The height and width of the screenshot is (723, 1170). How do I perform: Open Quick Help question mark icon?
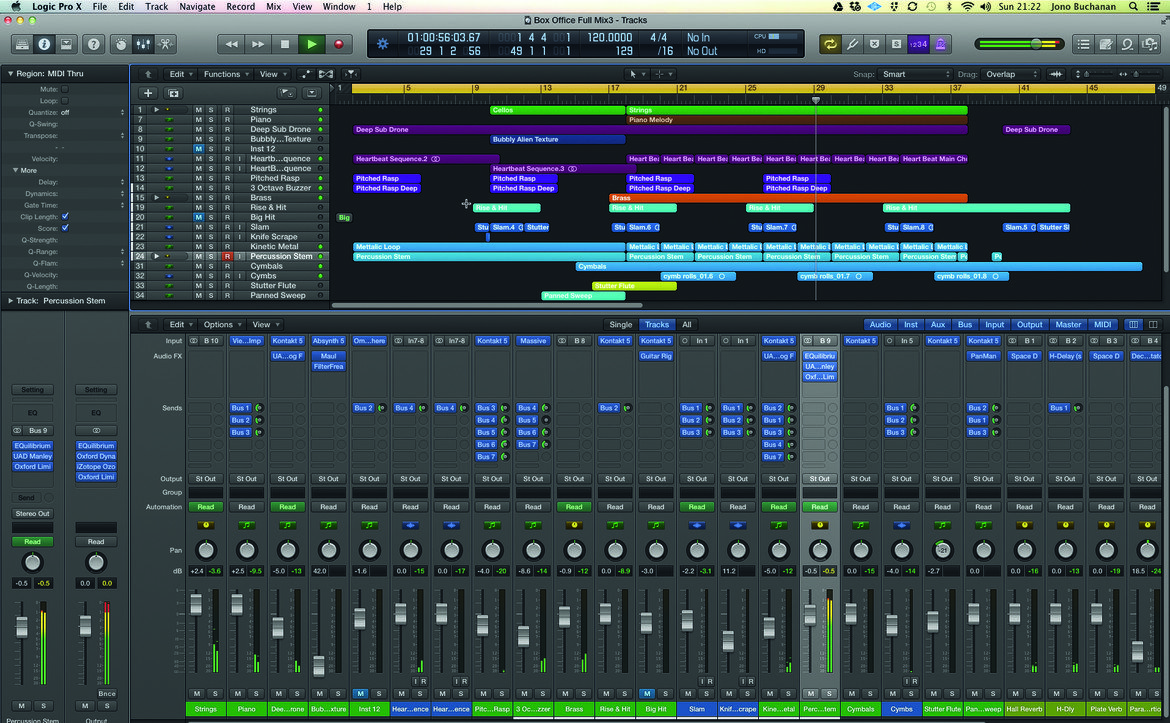(93, 44)
